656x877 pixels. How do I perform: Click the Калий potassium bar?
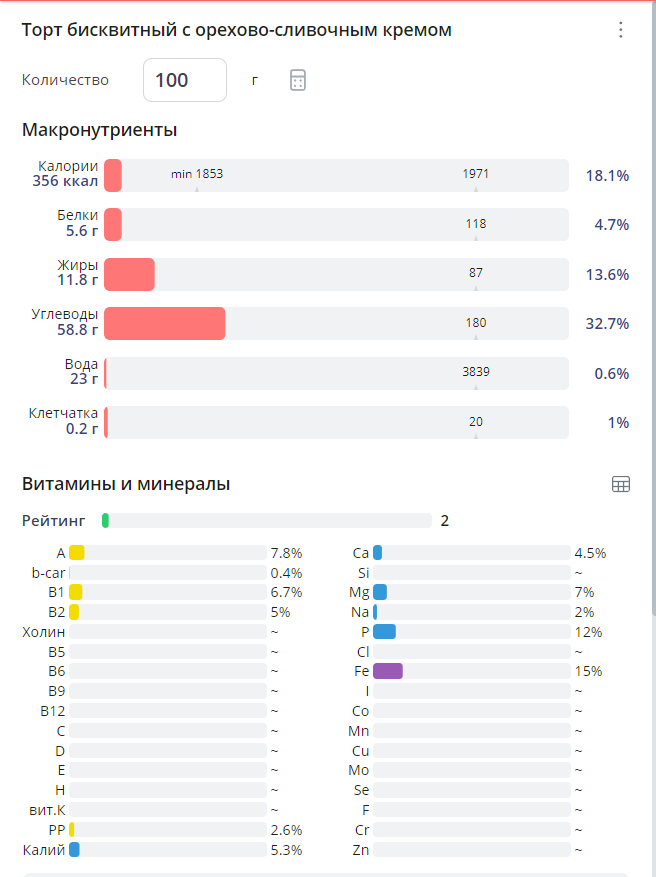(x=167, y=849)
